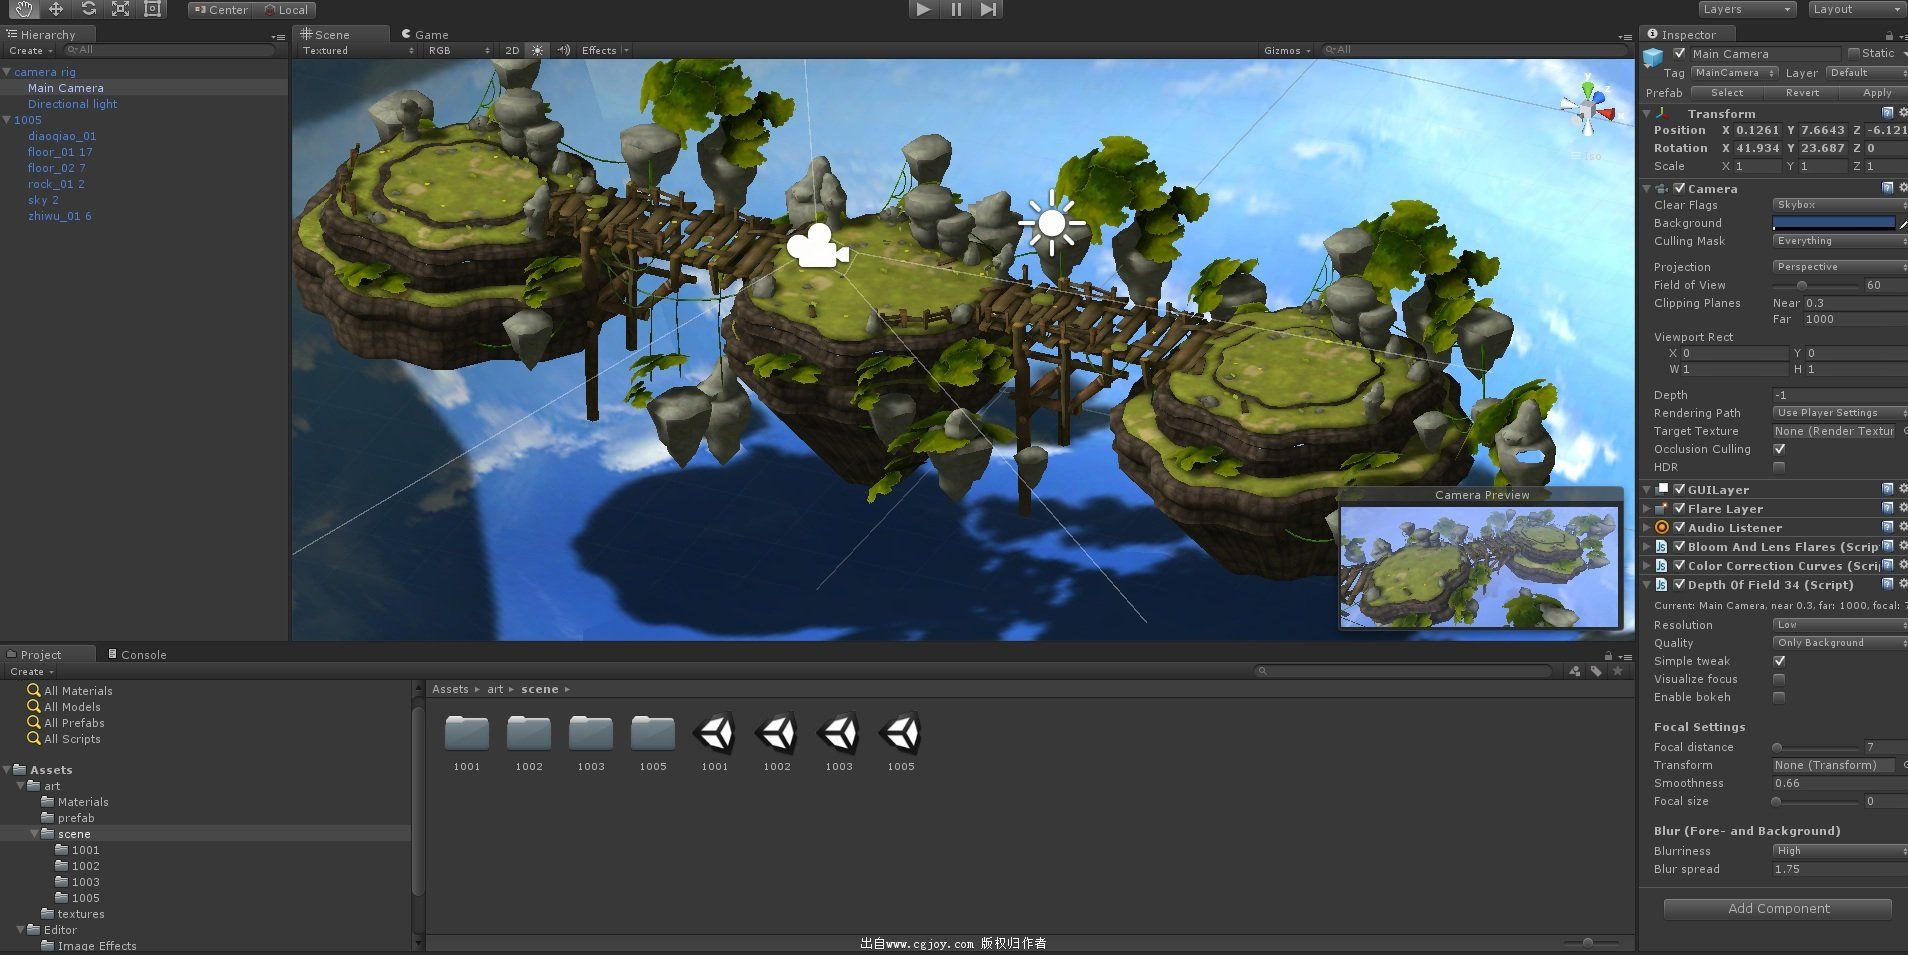Viewport: 1908px width, 955px height.
Task: Toggle Local handle rotation button
Action: click(285, 9)
